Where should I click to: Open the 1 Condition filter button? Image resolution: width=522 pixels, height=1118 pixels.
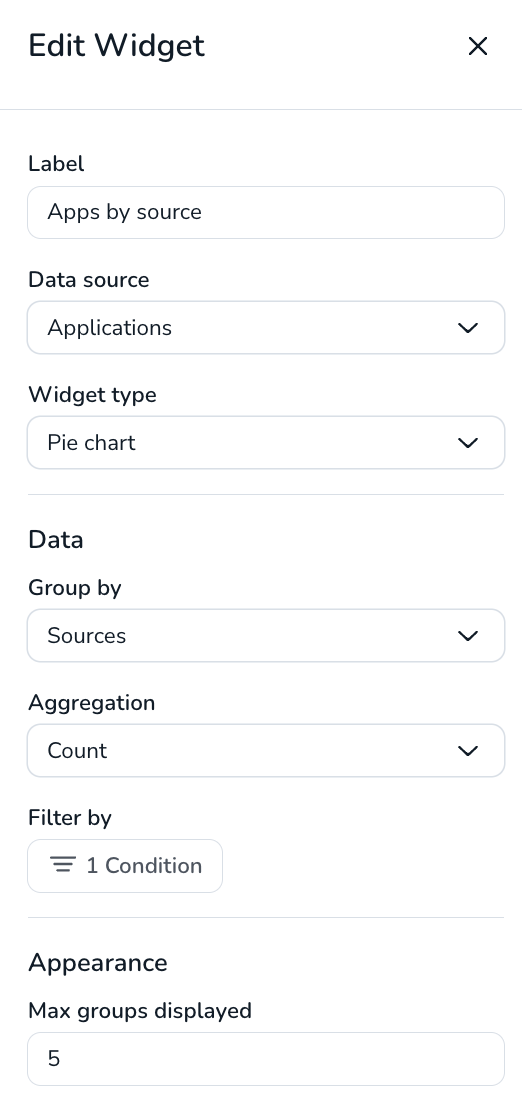pos(125,866)
